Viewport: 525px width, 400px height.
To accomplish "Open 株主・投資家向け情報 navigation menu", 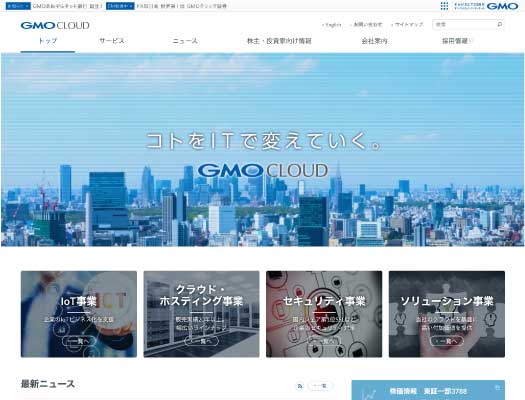I will pyautogui.click(x=279, y=41).
